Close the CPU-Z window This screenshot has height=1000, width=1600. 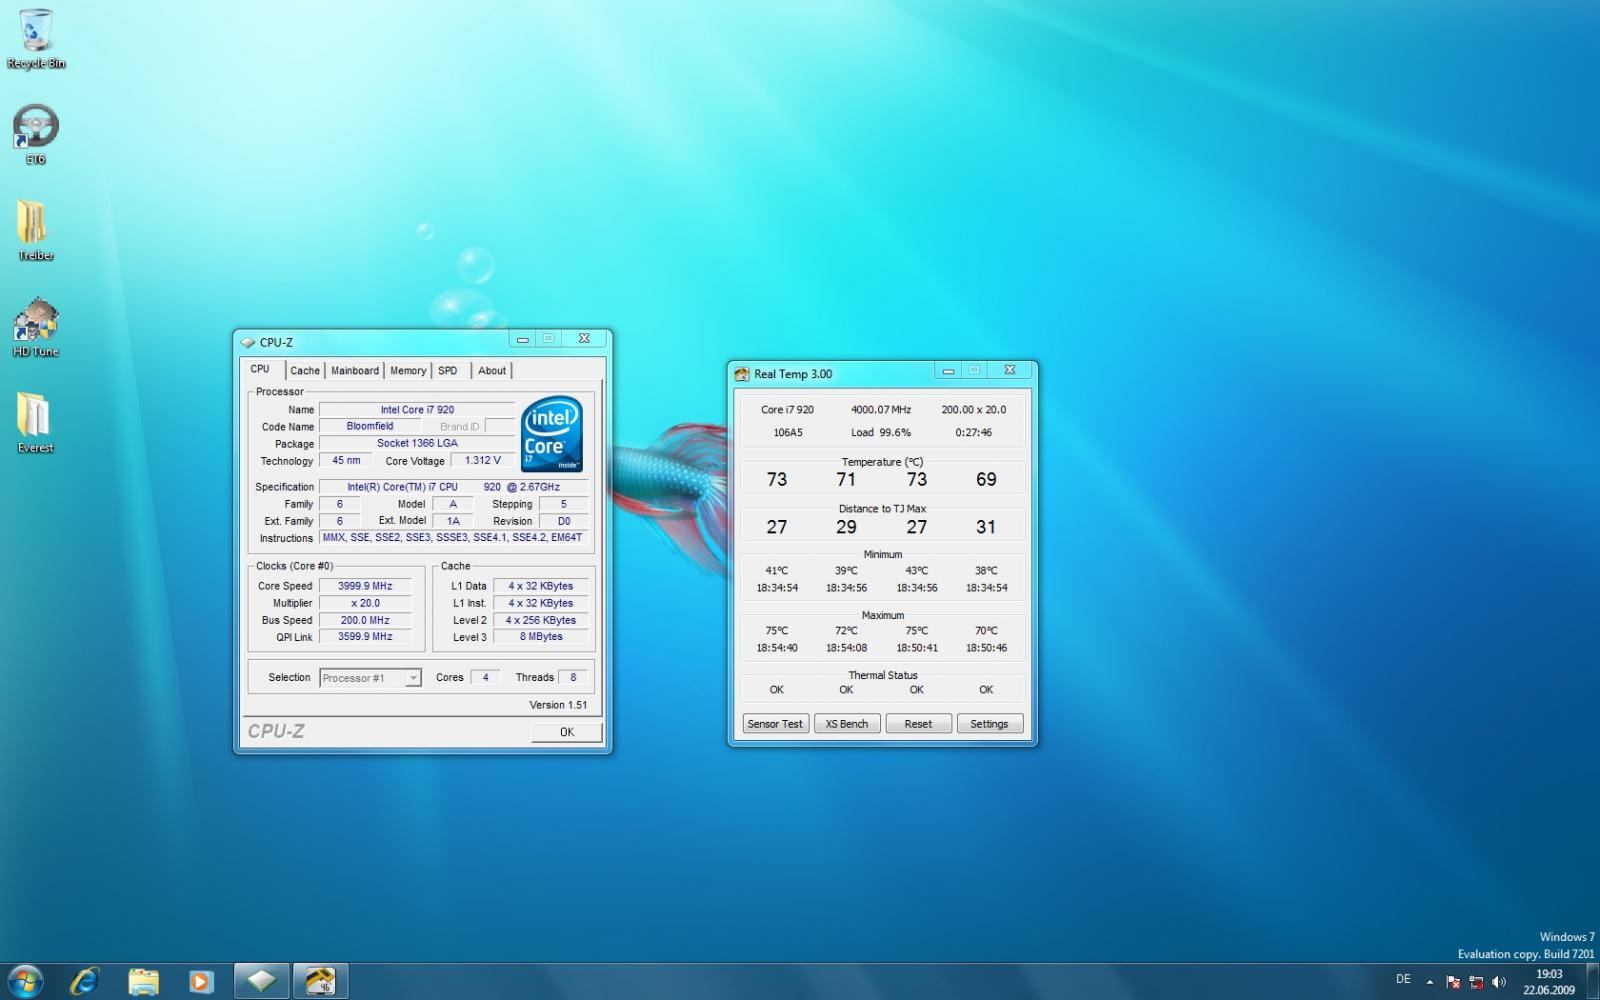click(584, 339)
